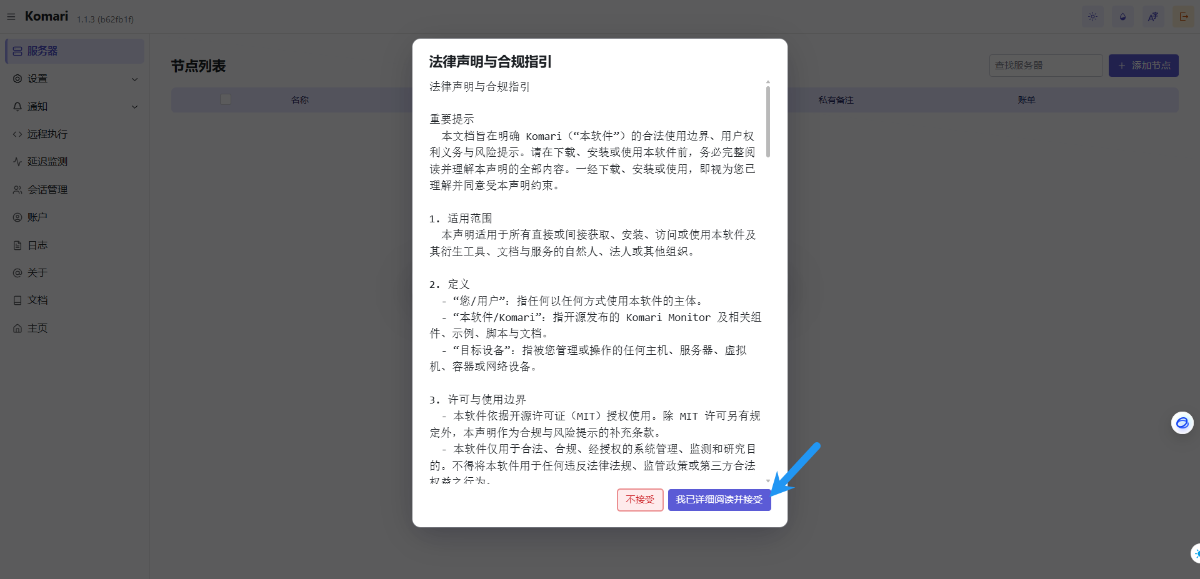Click the 账单 column header

click(1026, 100)
